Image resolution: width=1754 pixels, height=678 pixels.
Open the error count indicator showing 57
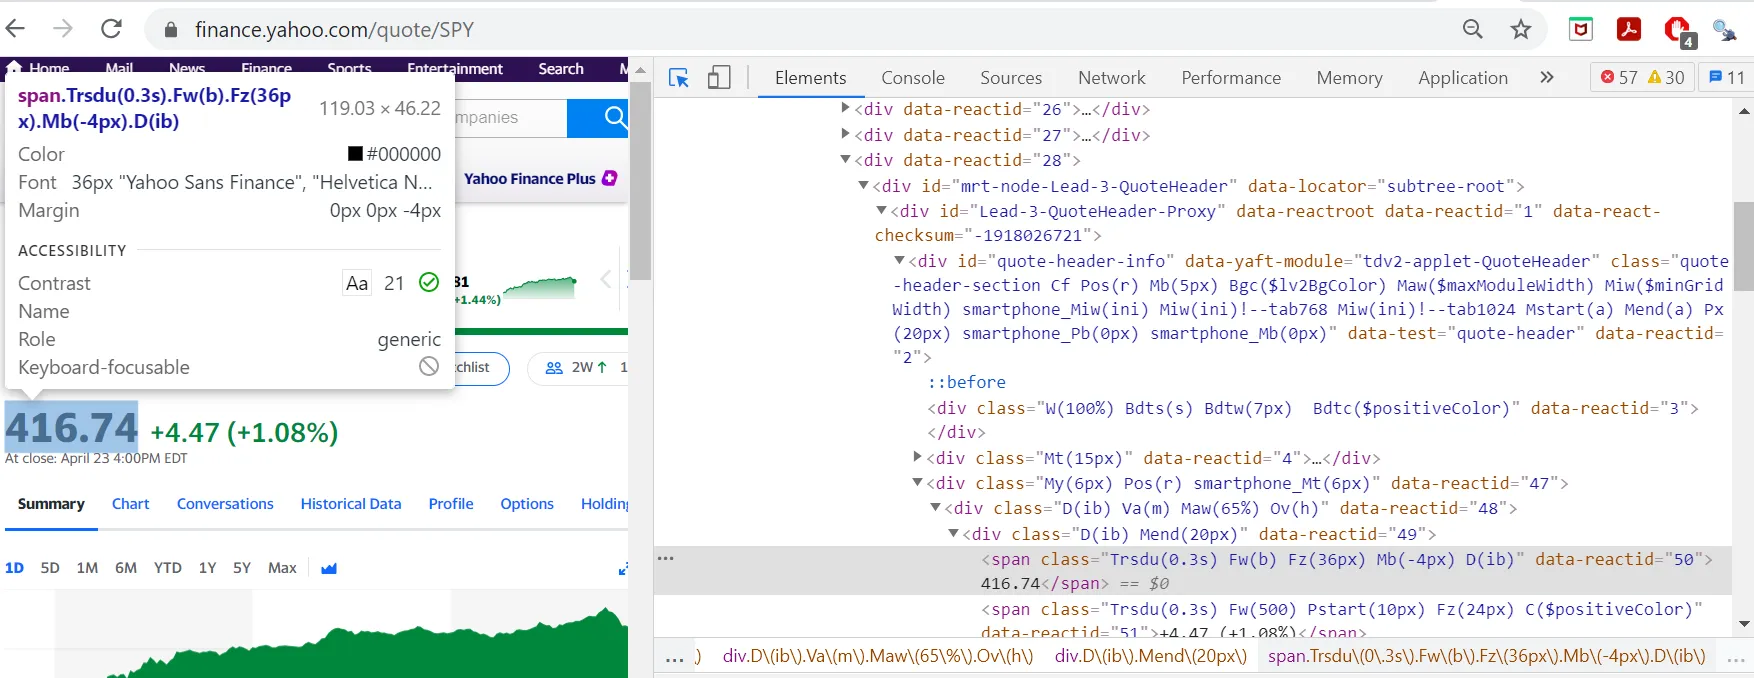click(1618, 77)
